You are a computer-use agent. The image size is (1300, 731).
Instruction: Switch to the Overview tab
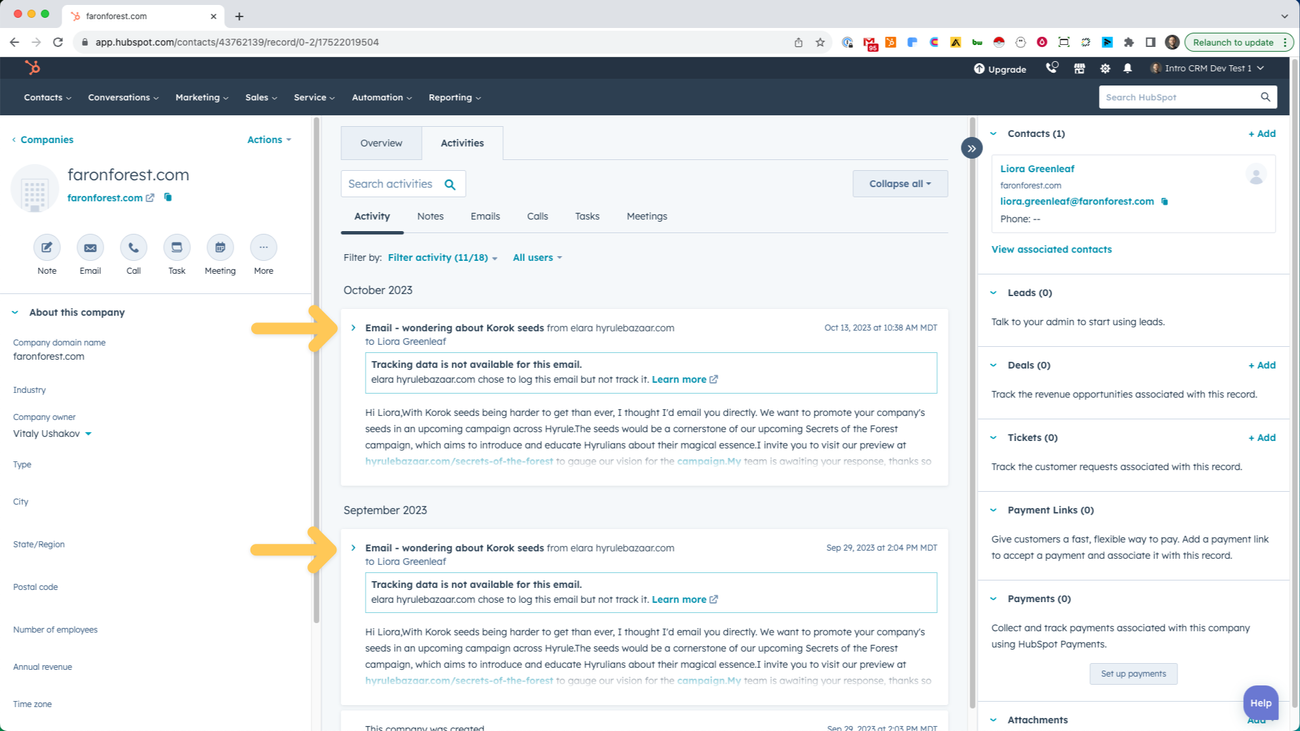click(381, 143)
